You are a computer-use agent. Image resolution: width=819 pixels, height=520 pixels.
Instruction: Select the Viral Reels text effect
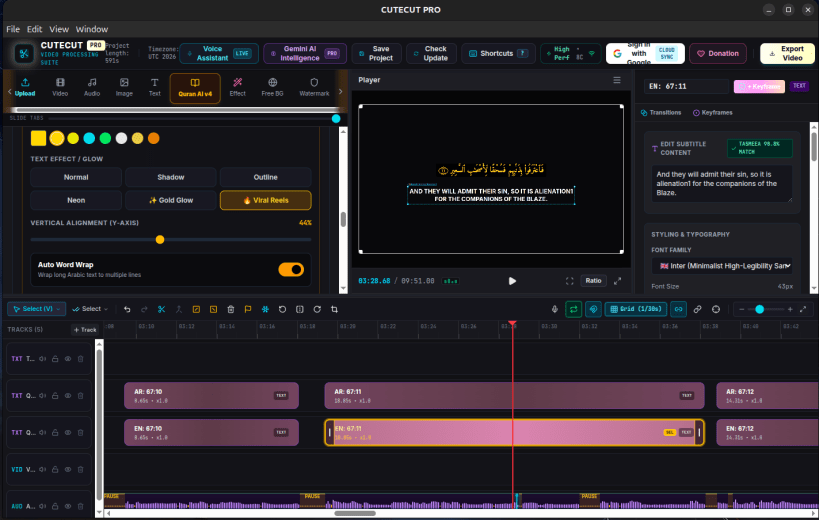(x=266, y=200)
